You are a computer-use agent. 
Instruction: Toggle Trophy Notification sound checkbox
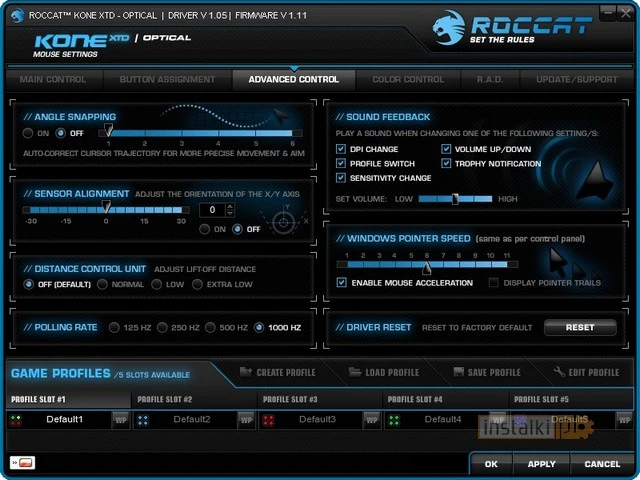point(446,163)
